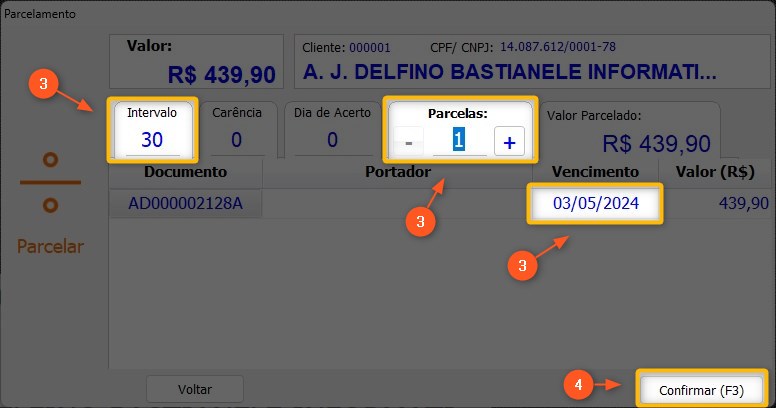776x408 pixels.
Task: Click the empty Portador cell in the row
Action: [x=397, y=204]
